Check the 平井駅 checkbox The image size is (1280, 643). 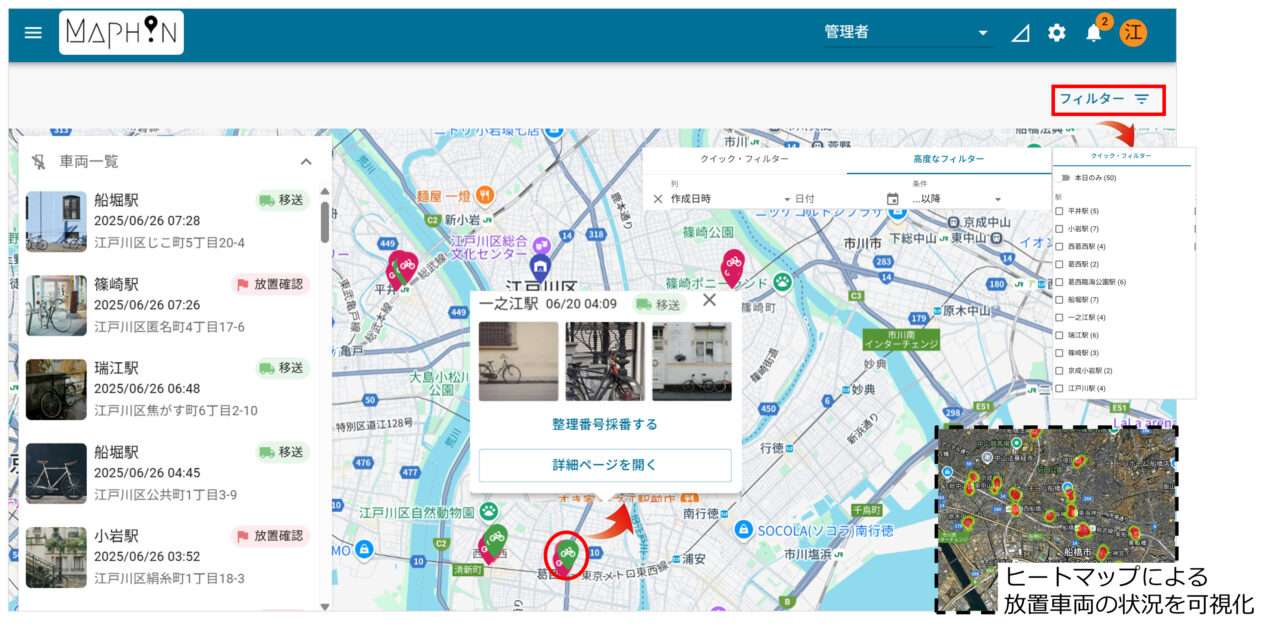1060,211
